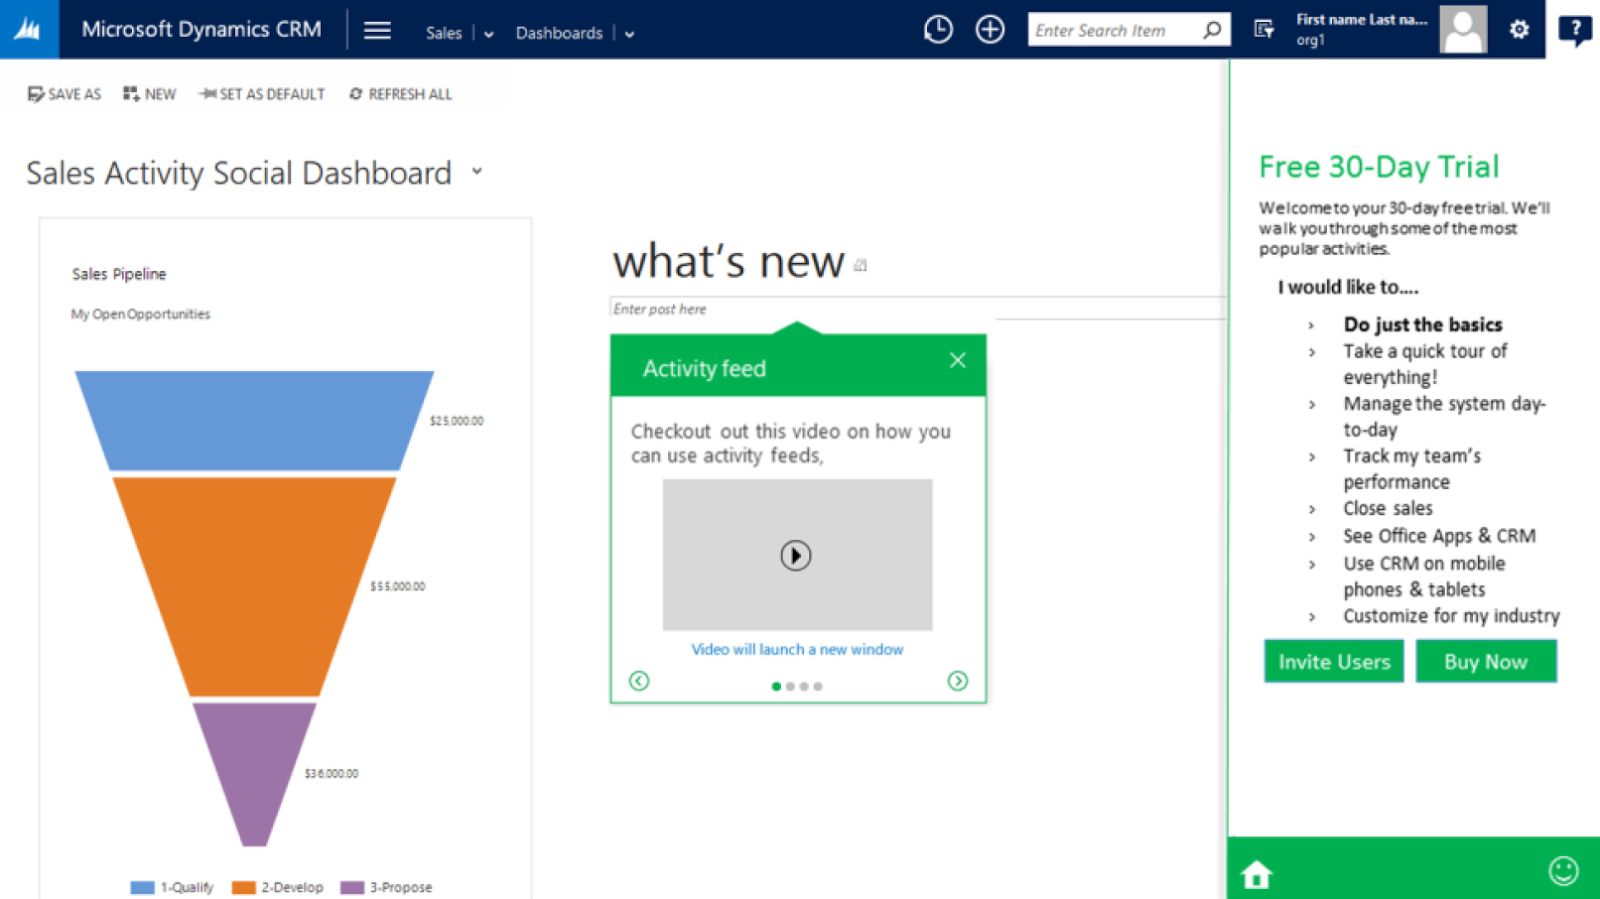Open the settings gear
The image size is (1600, 899).
pyautogui.click(x=1519, y=30)
